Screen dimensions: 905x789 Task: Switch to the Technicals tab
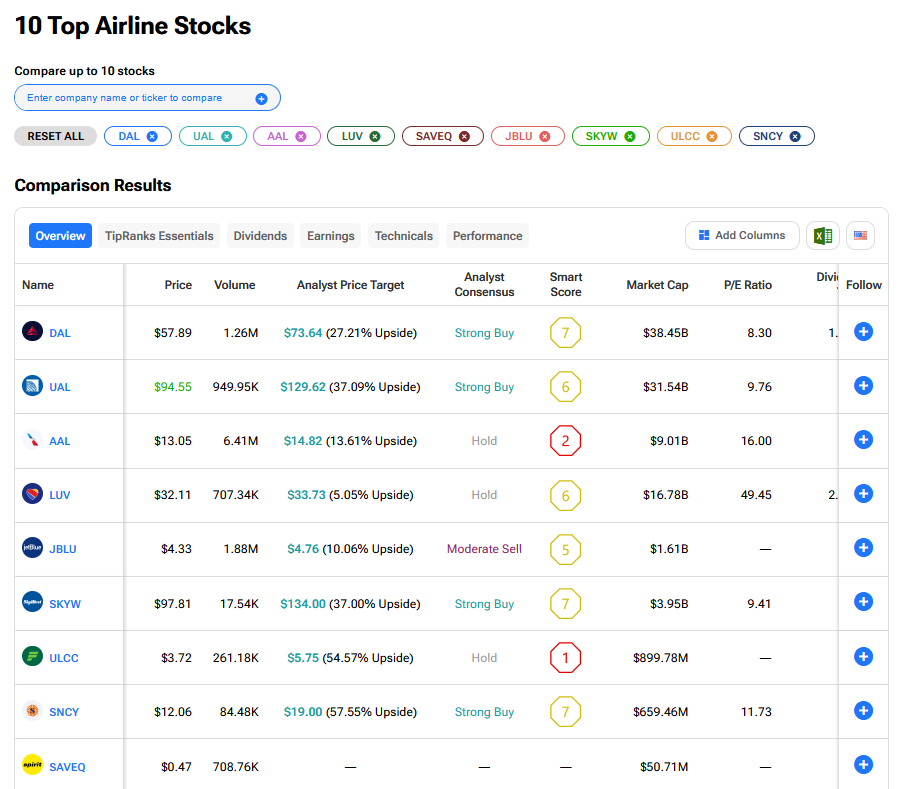(403, 236)
